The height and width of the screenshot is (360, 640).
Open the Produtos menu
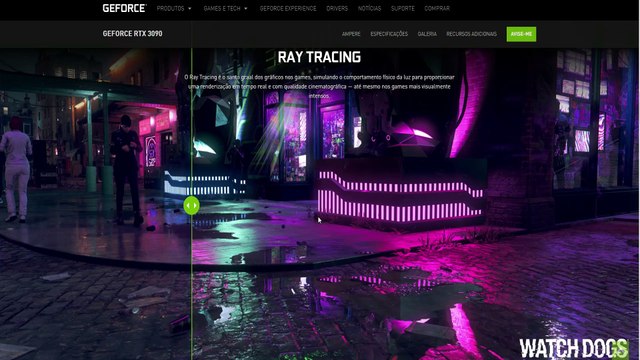tap(171, 8)
